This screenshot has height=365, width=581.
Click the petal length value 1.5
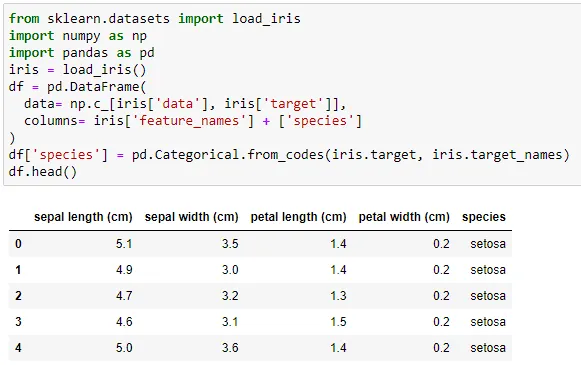tap(338, 322)
